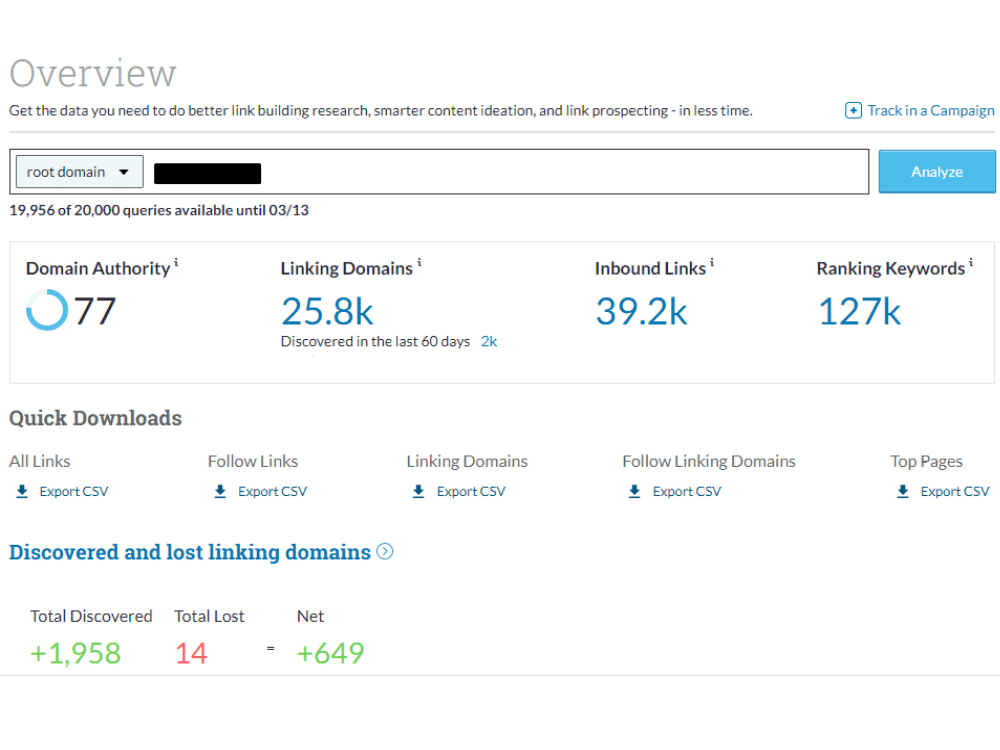Click the Top Pages download icon
Image resolution: width=1000 pixels, height=750 pixels.
tap(903, 491)
